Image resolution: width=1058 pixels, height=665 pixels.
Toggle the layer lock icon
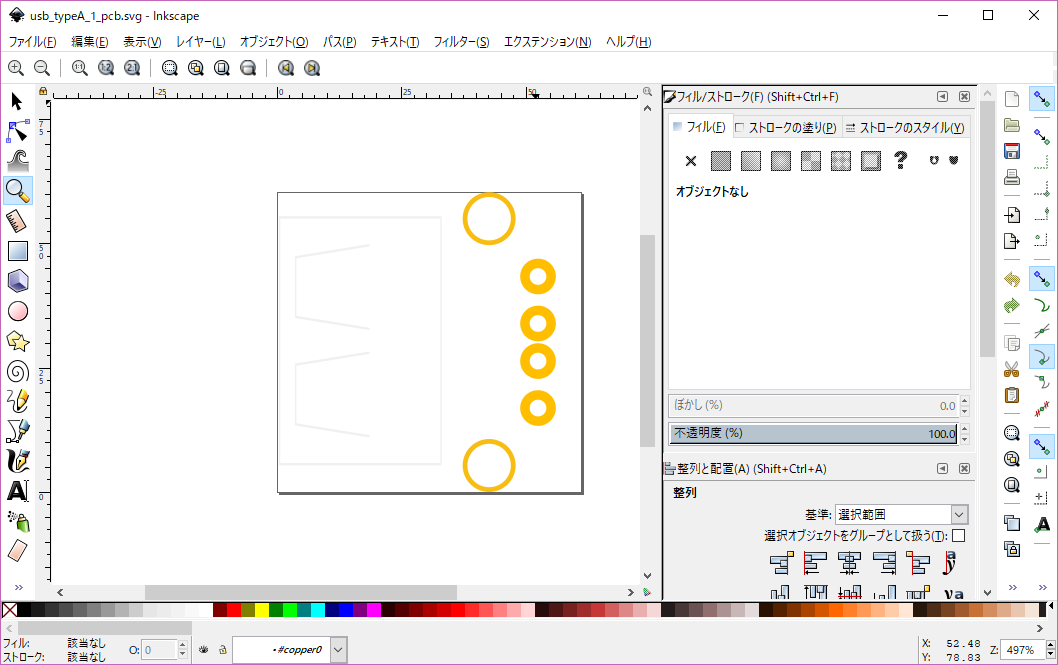[x=221, y=650]
